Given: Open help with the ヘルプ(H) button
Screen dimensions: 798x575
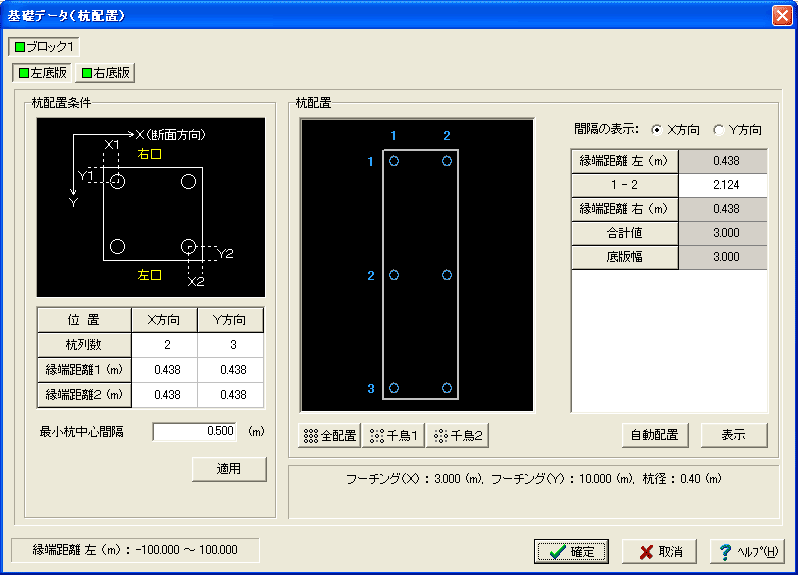Looking at the screenshot, I should (x=748, y=552).
